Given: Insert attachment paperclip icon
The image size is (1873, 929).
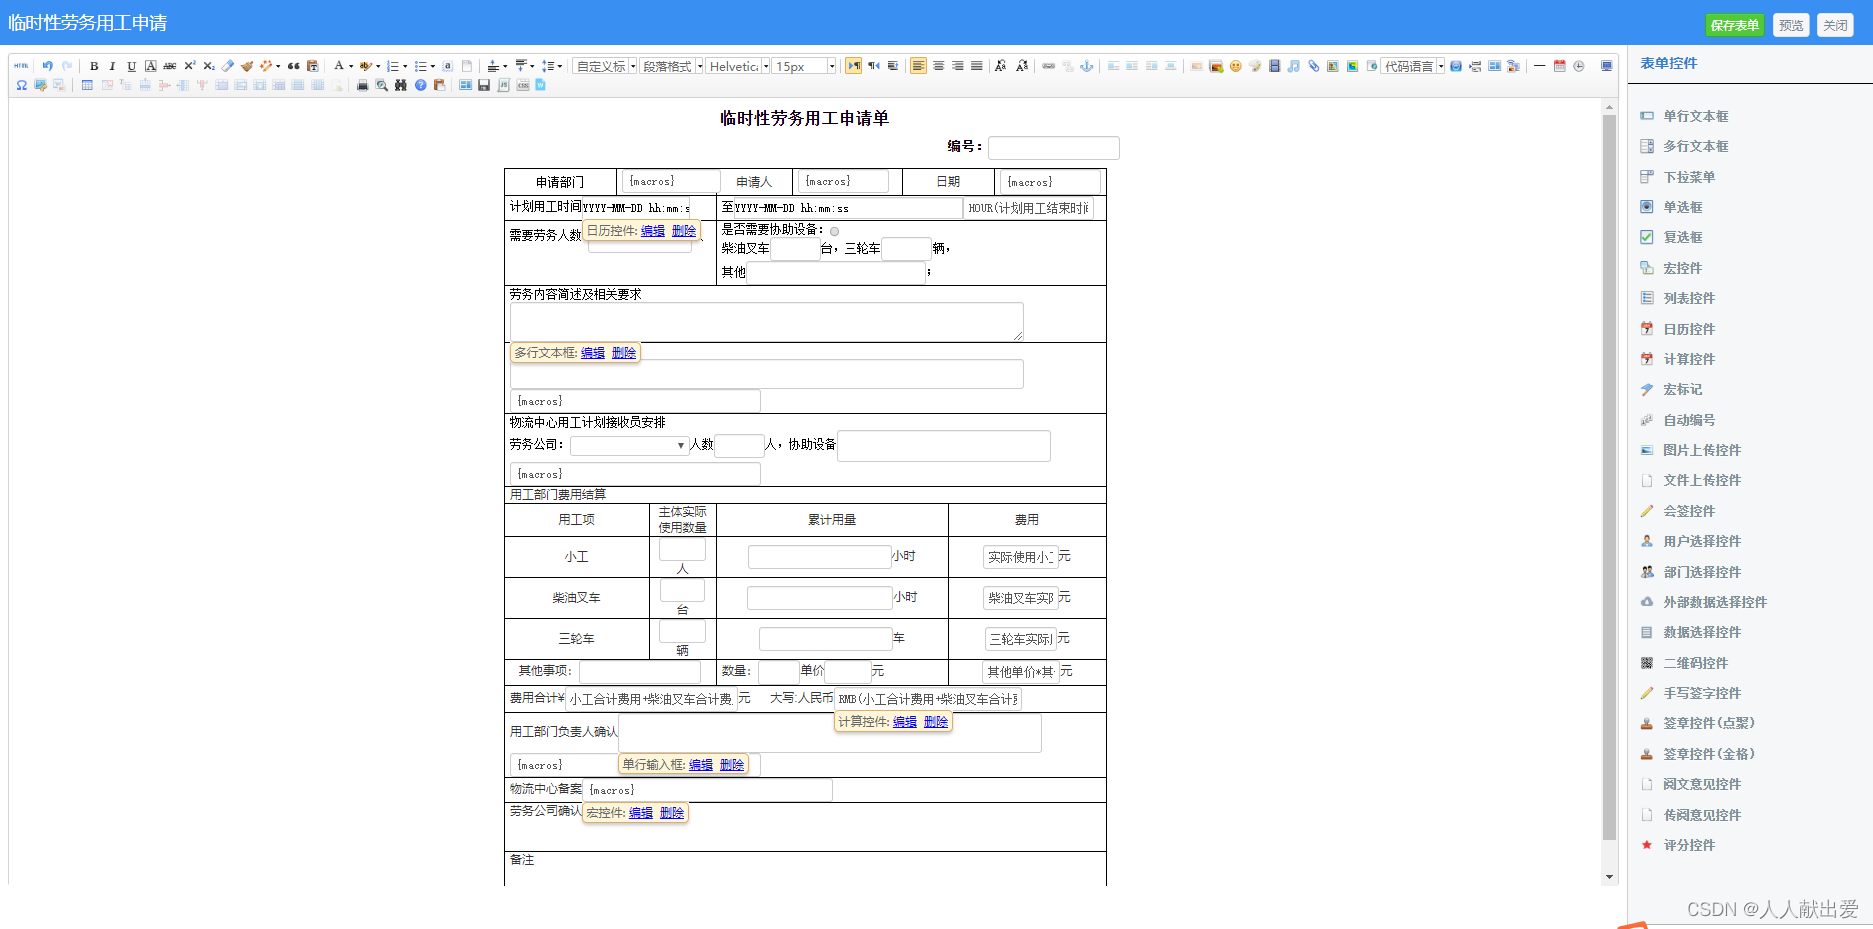Looking at the screenshot, I should click(1314, 66).
